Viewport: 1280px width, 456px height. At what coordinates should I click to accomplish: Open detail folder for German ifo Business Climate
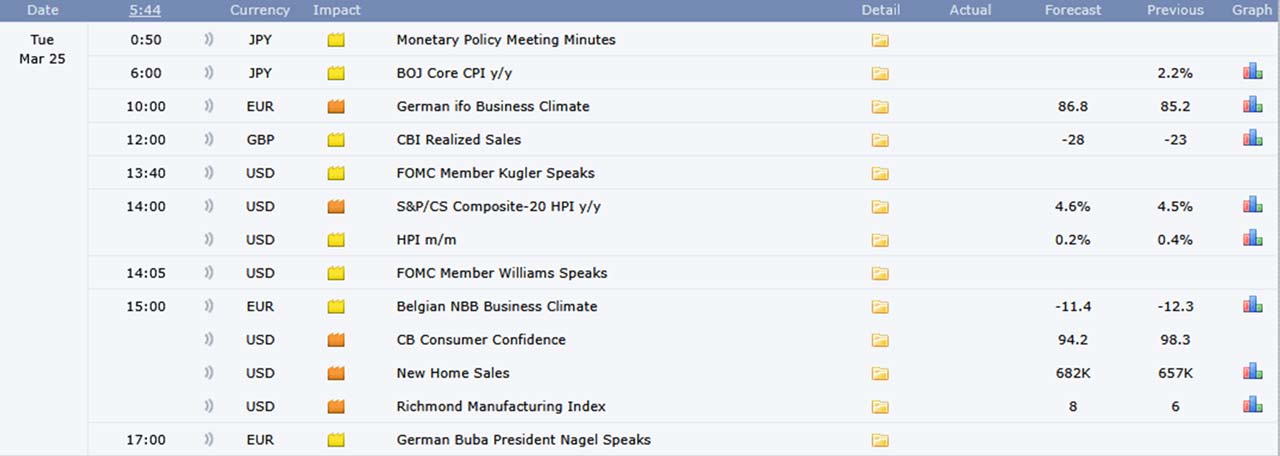(880, 107)
